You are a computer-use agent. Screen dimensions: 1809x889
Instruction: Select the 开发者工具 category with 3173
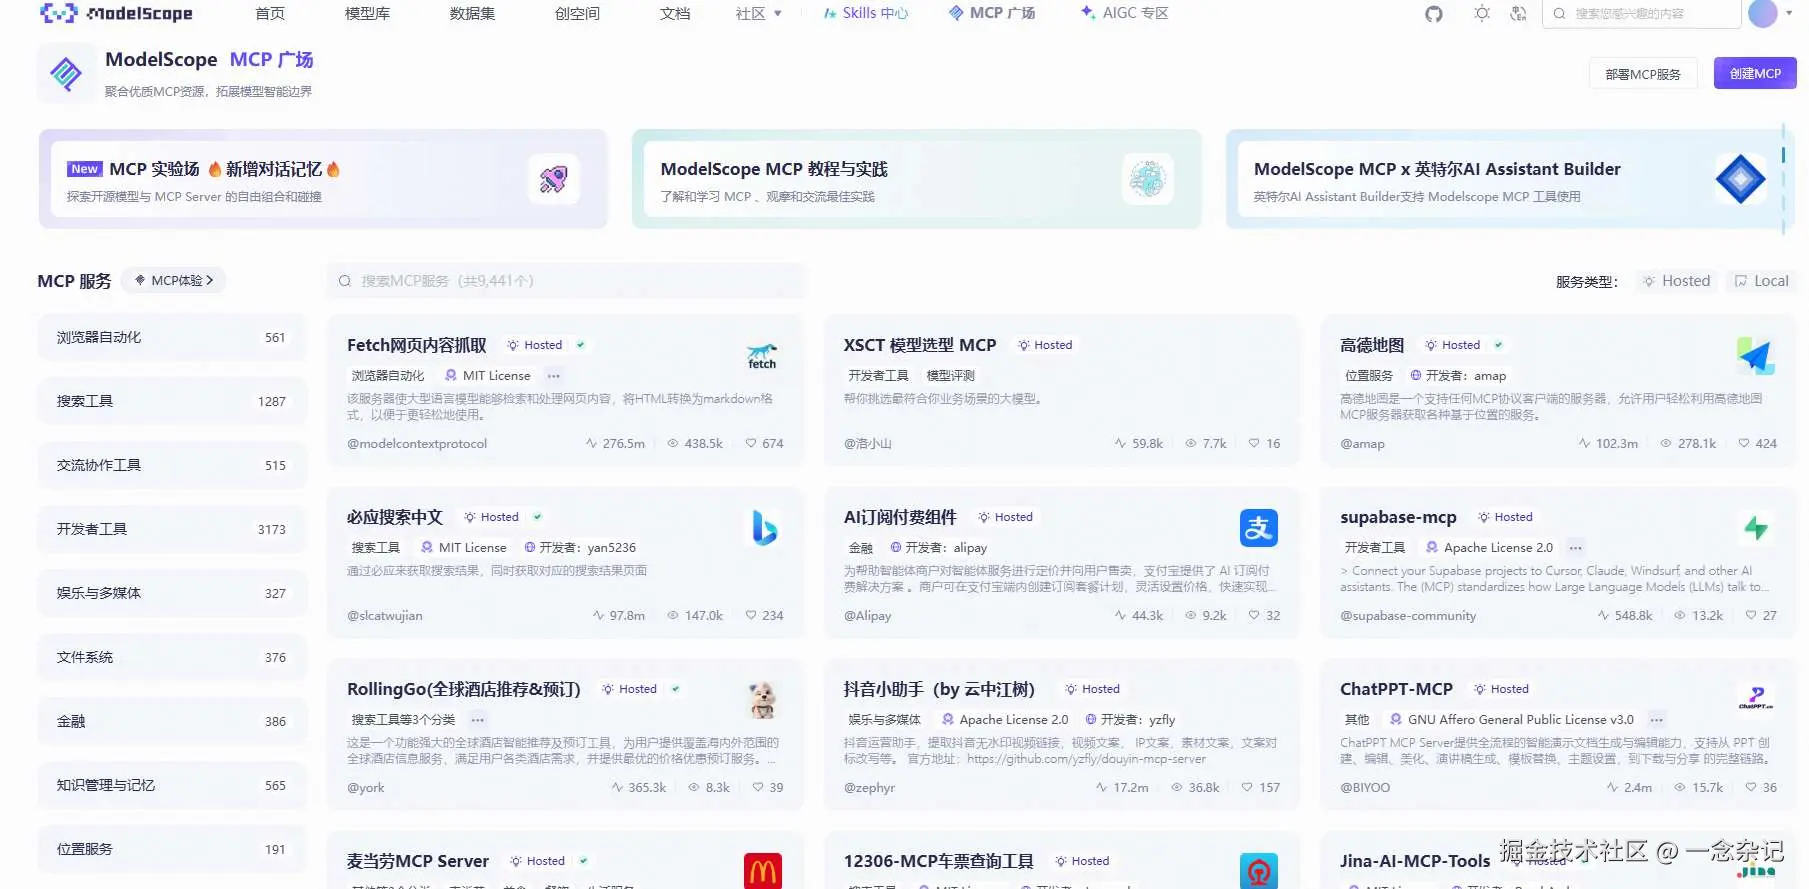tap(172, 530)
